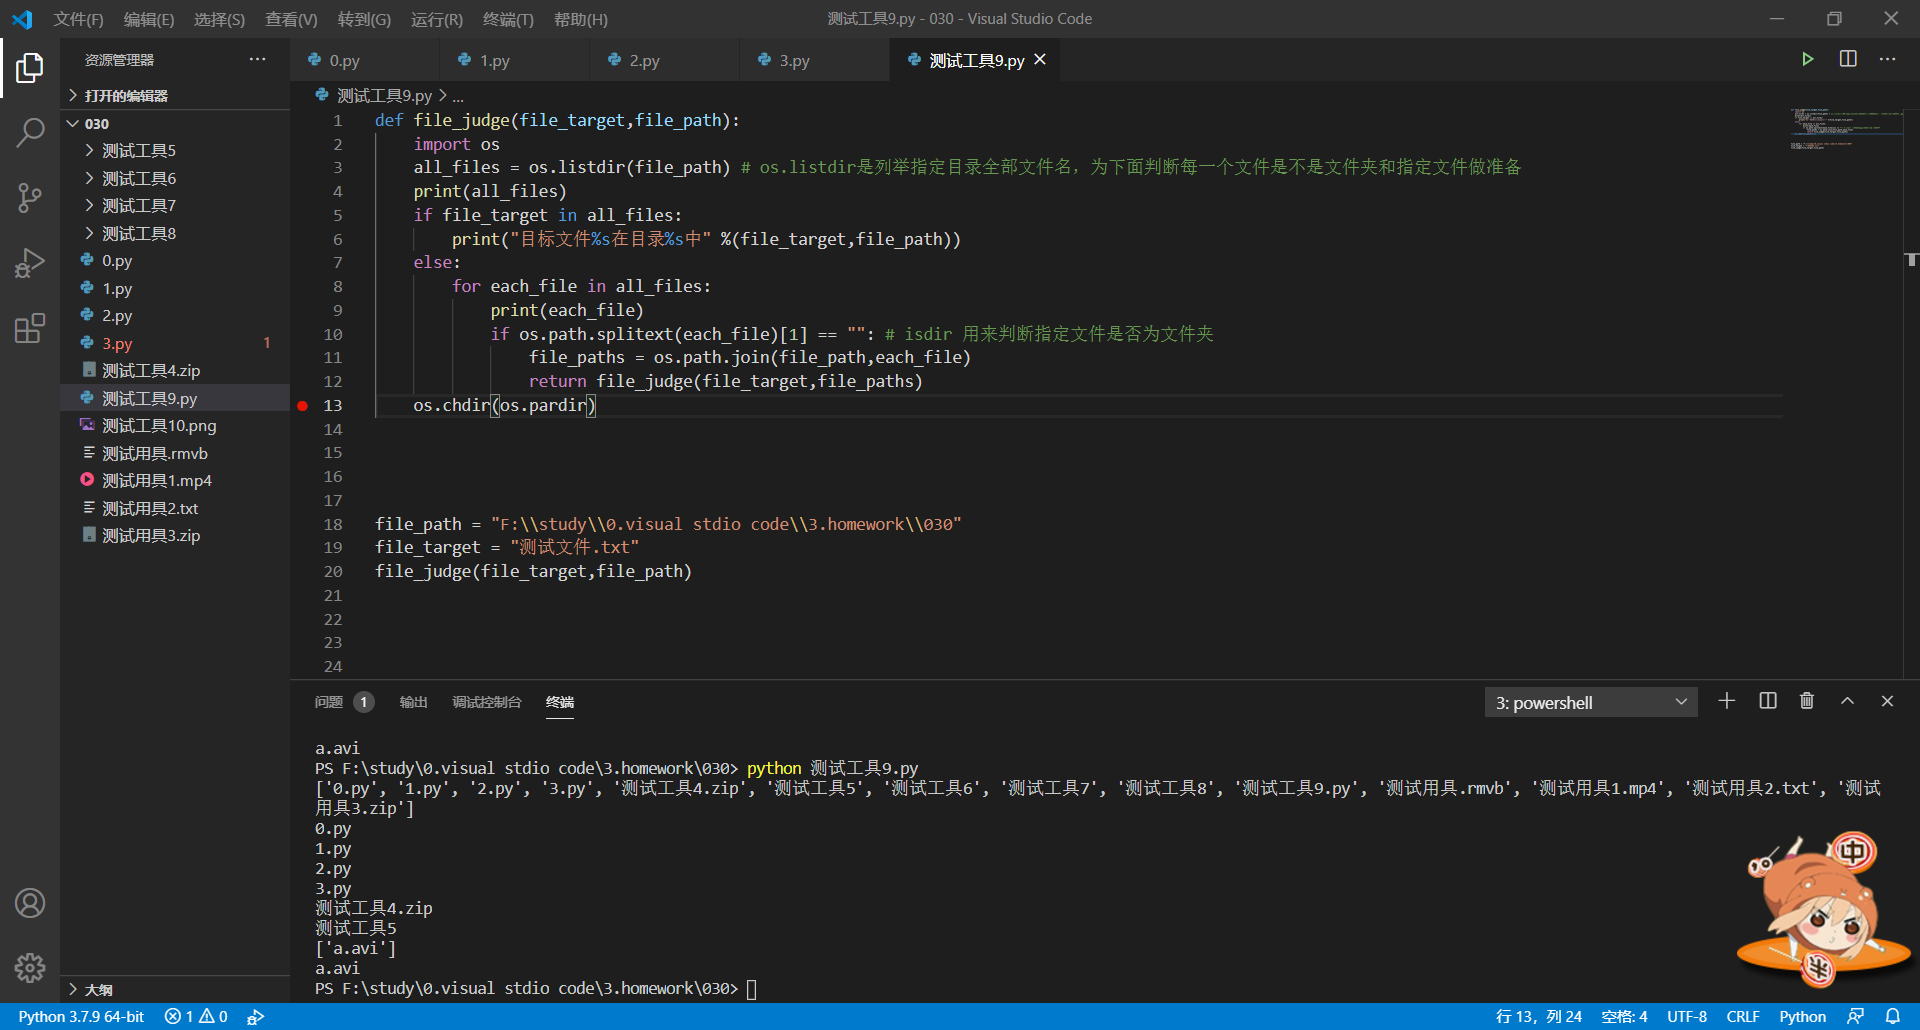Split the terminal pane
This screenshot has width=1920, height=1030.
1768,701
